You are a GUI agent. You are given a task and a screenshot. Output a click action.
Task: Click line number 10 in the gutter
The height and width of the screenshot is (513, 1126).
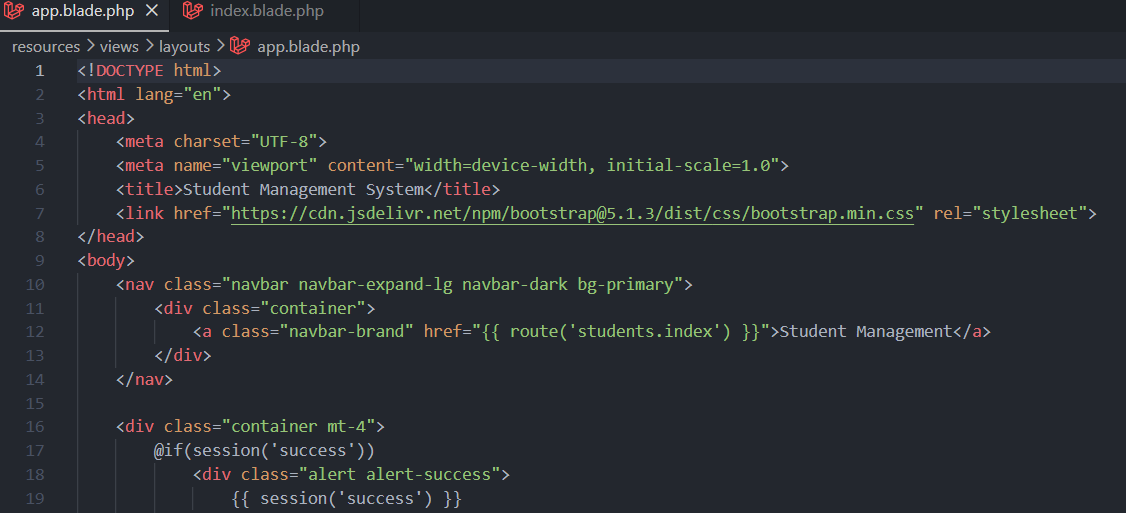coord(35,285)
